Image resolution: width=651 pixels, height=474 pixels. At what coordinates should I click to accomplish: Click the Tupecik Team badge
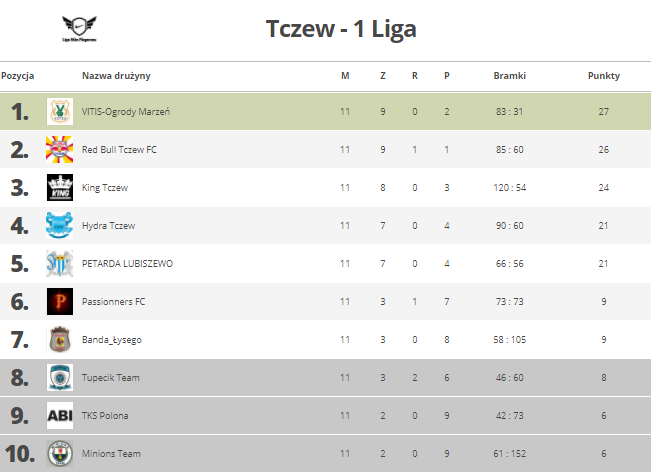coord(60,377)
